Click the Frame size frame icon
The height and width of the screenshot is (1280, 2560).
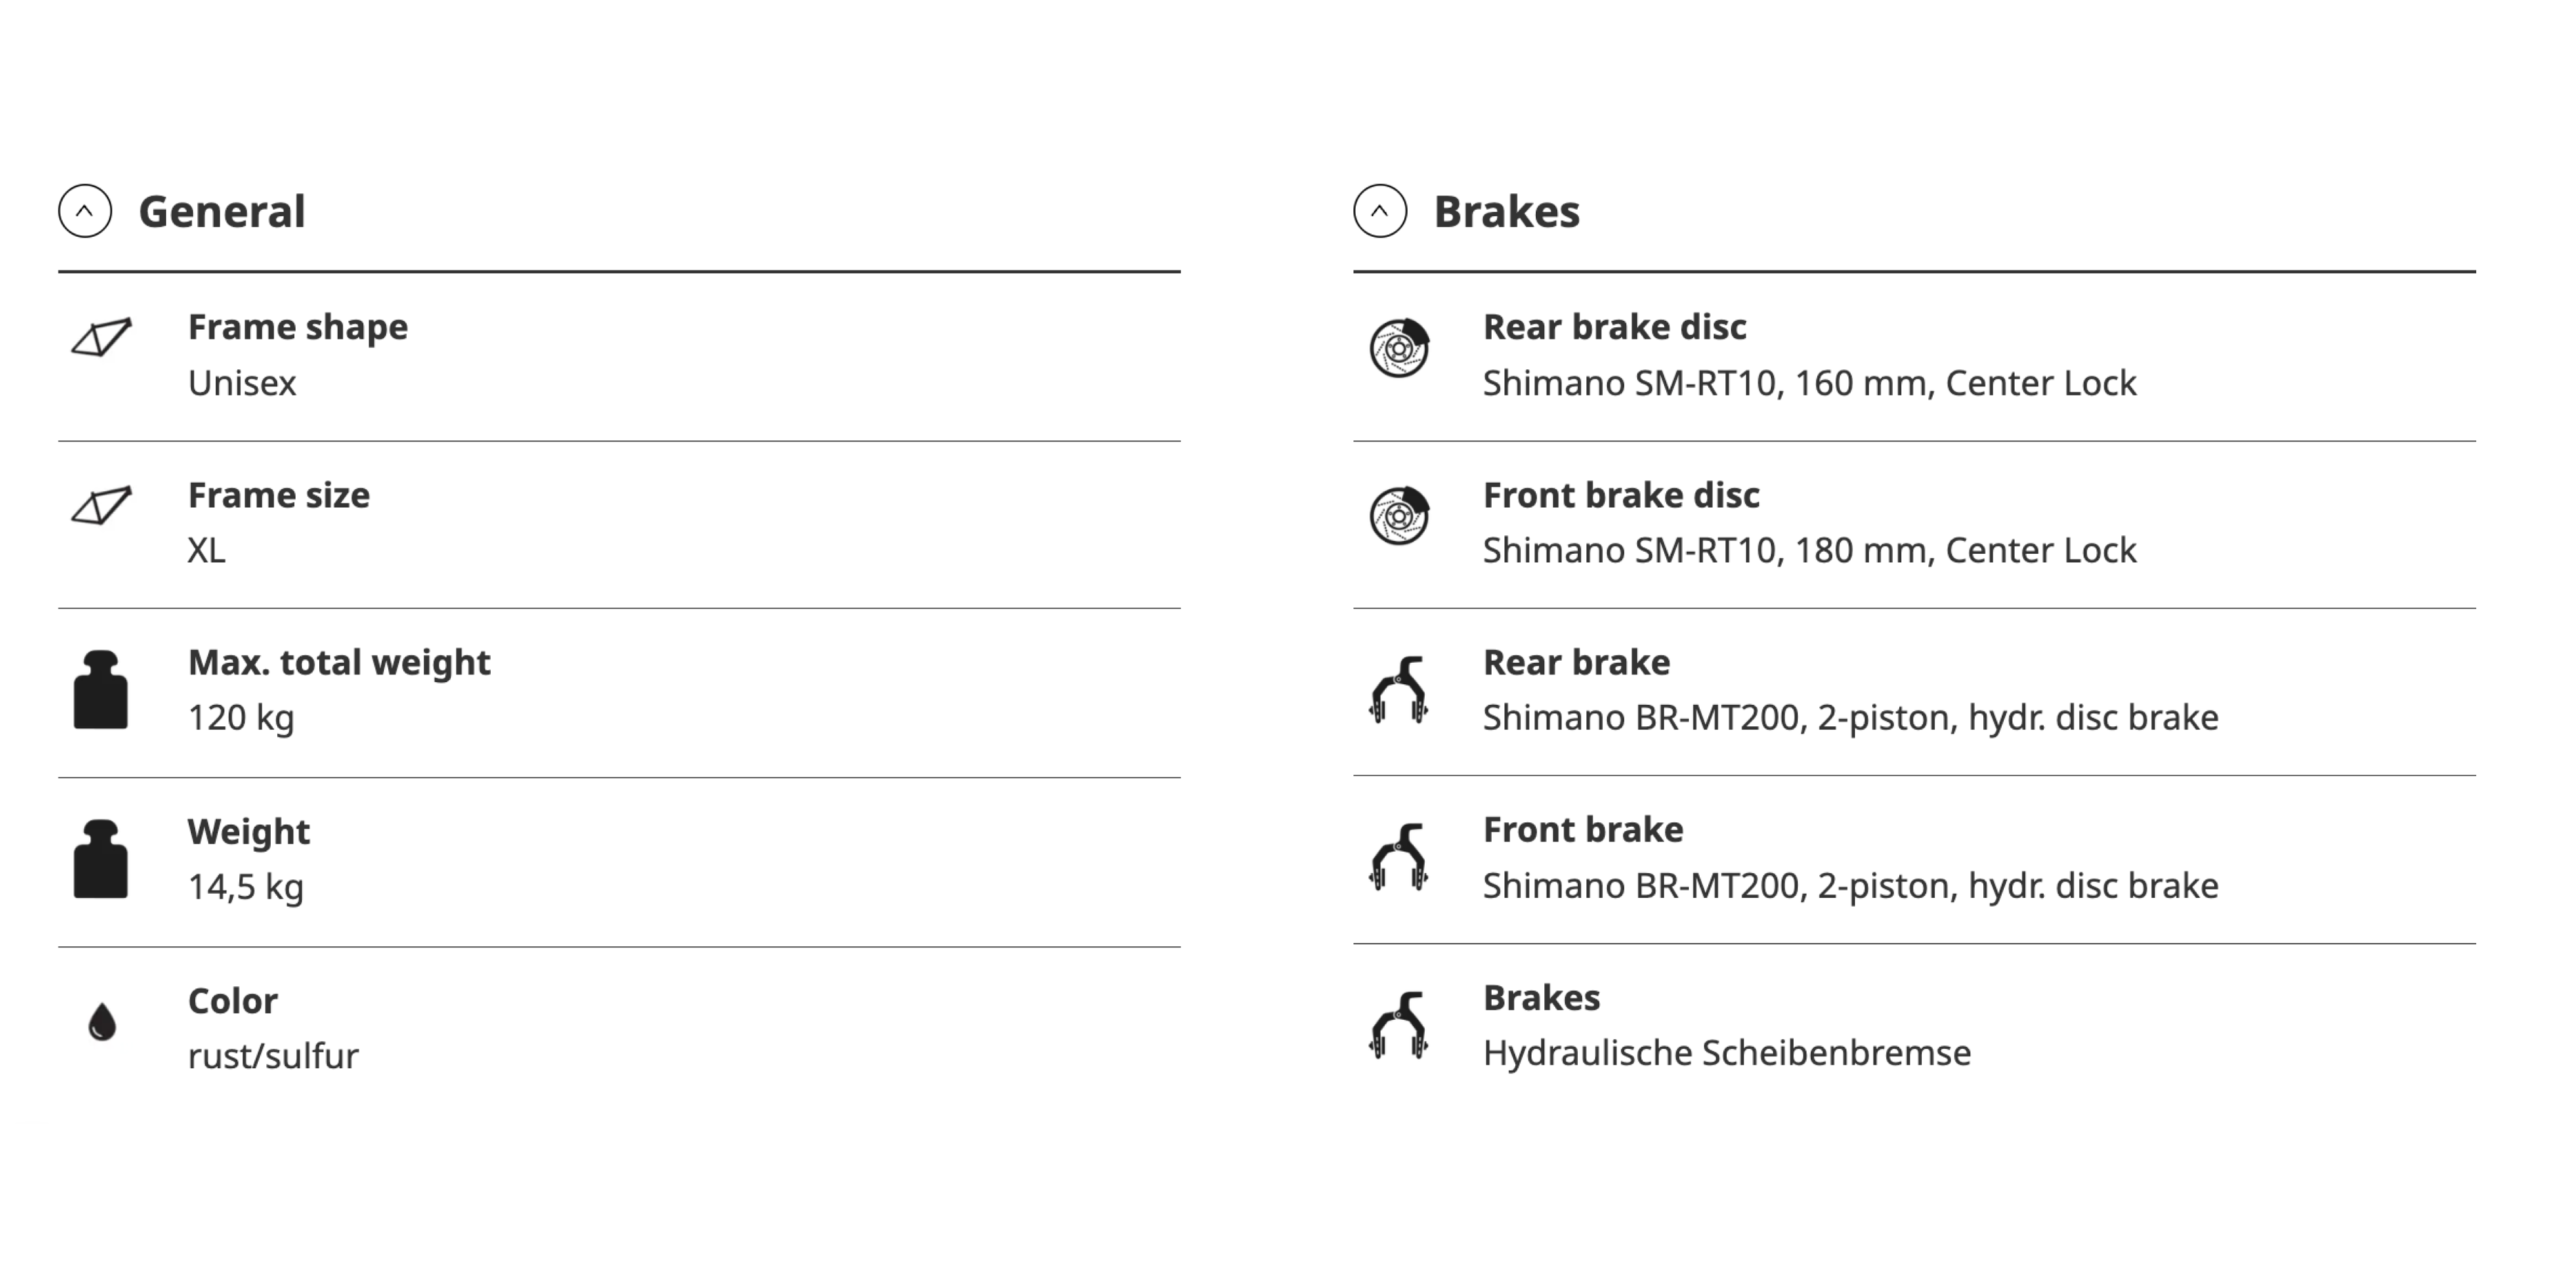(x=102, y=505)
